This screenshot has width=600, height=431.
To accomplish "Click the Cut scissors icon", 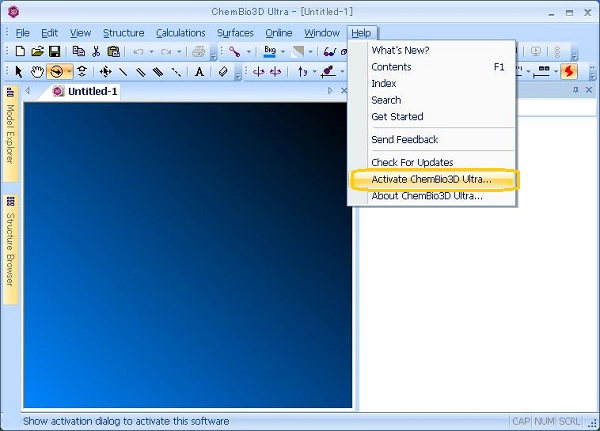I will click(96, 51).
